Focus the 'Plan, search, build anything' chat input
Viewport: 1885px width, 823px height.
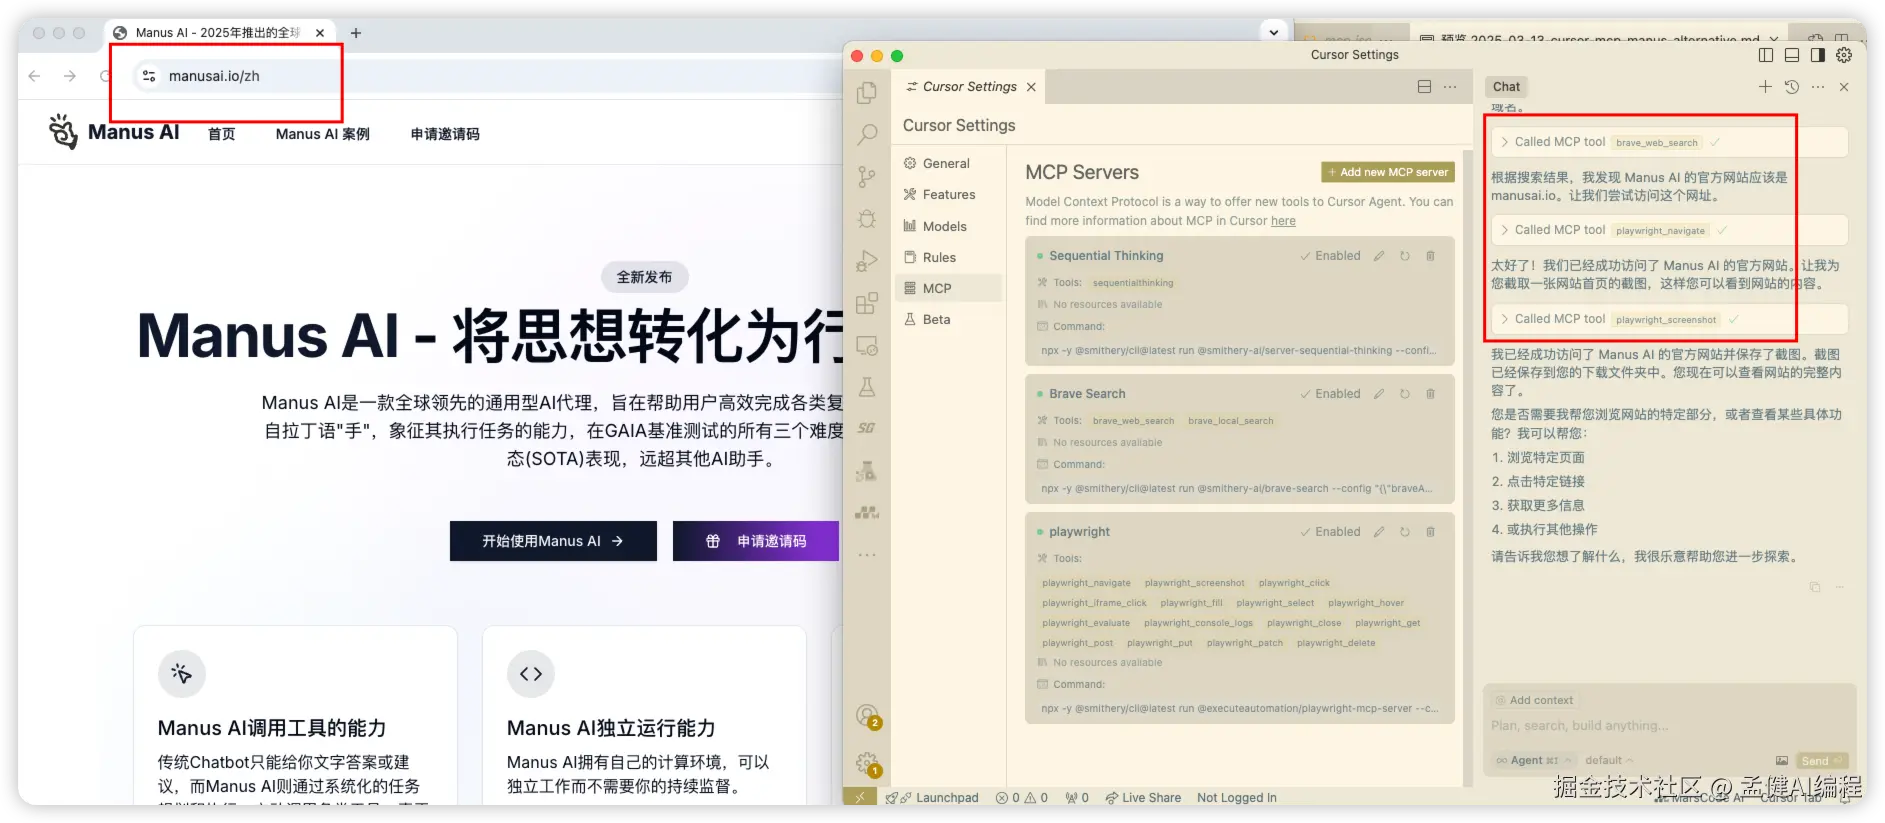click(x=1668, y=726)
